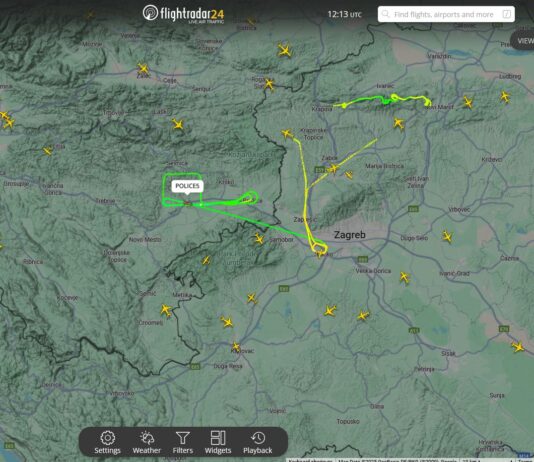
Task: Select the aircraft near Karlovac
Action: click(x=236, y=347)
